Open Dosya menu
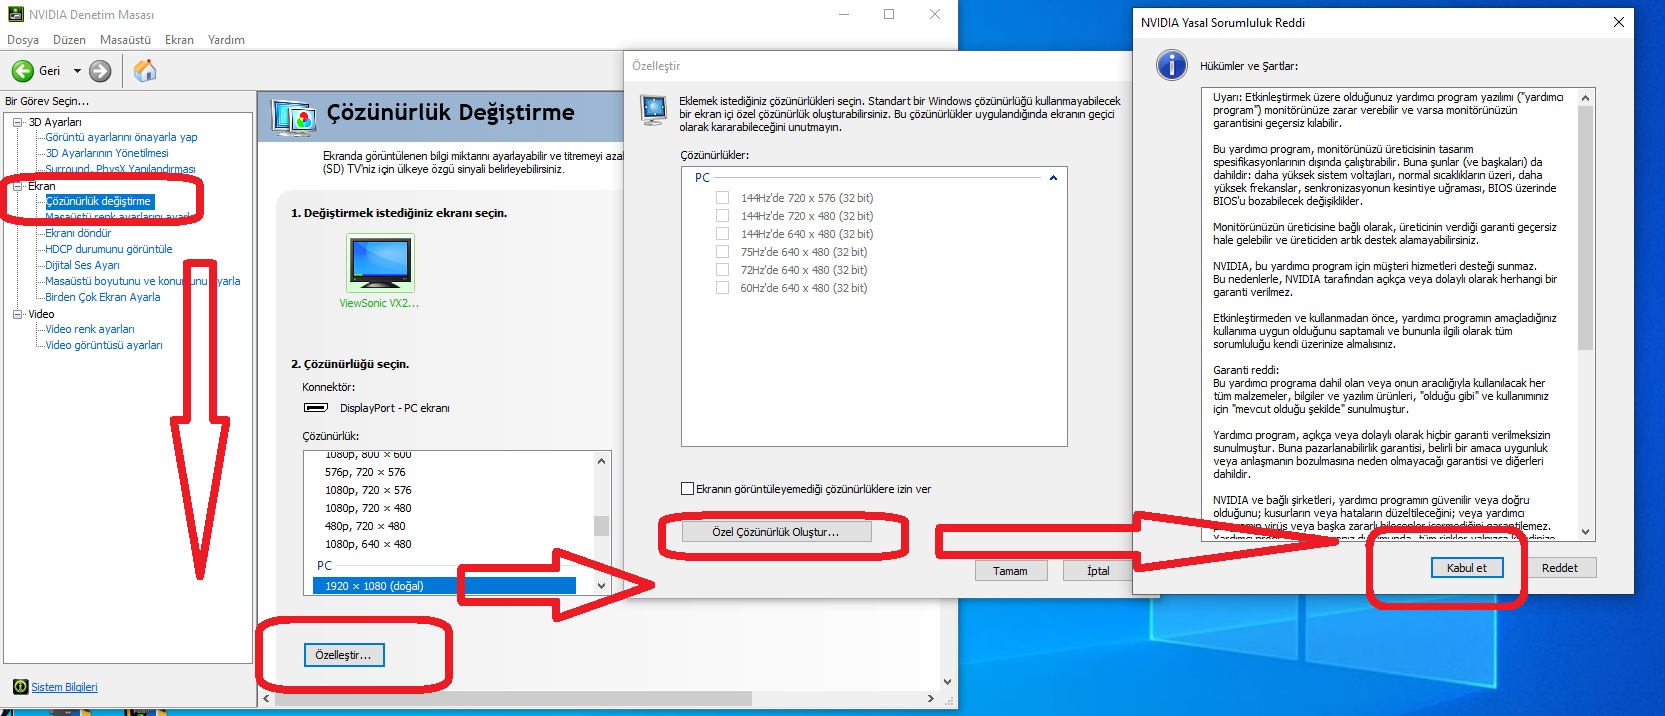 [23, 40]
